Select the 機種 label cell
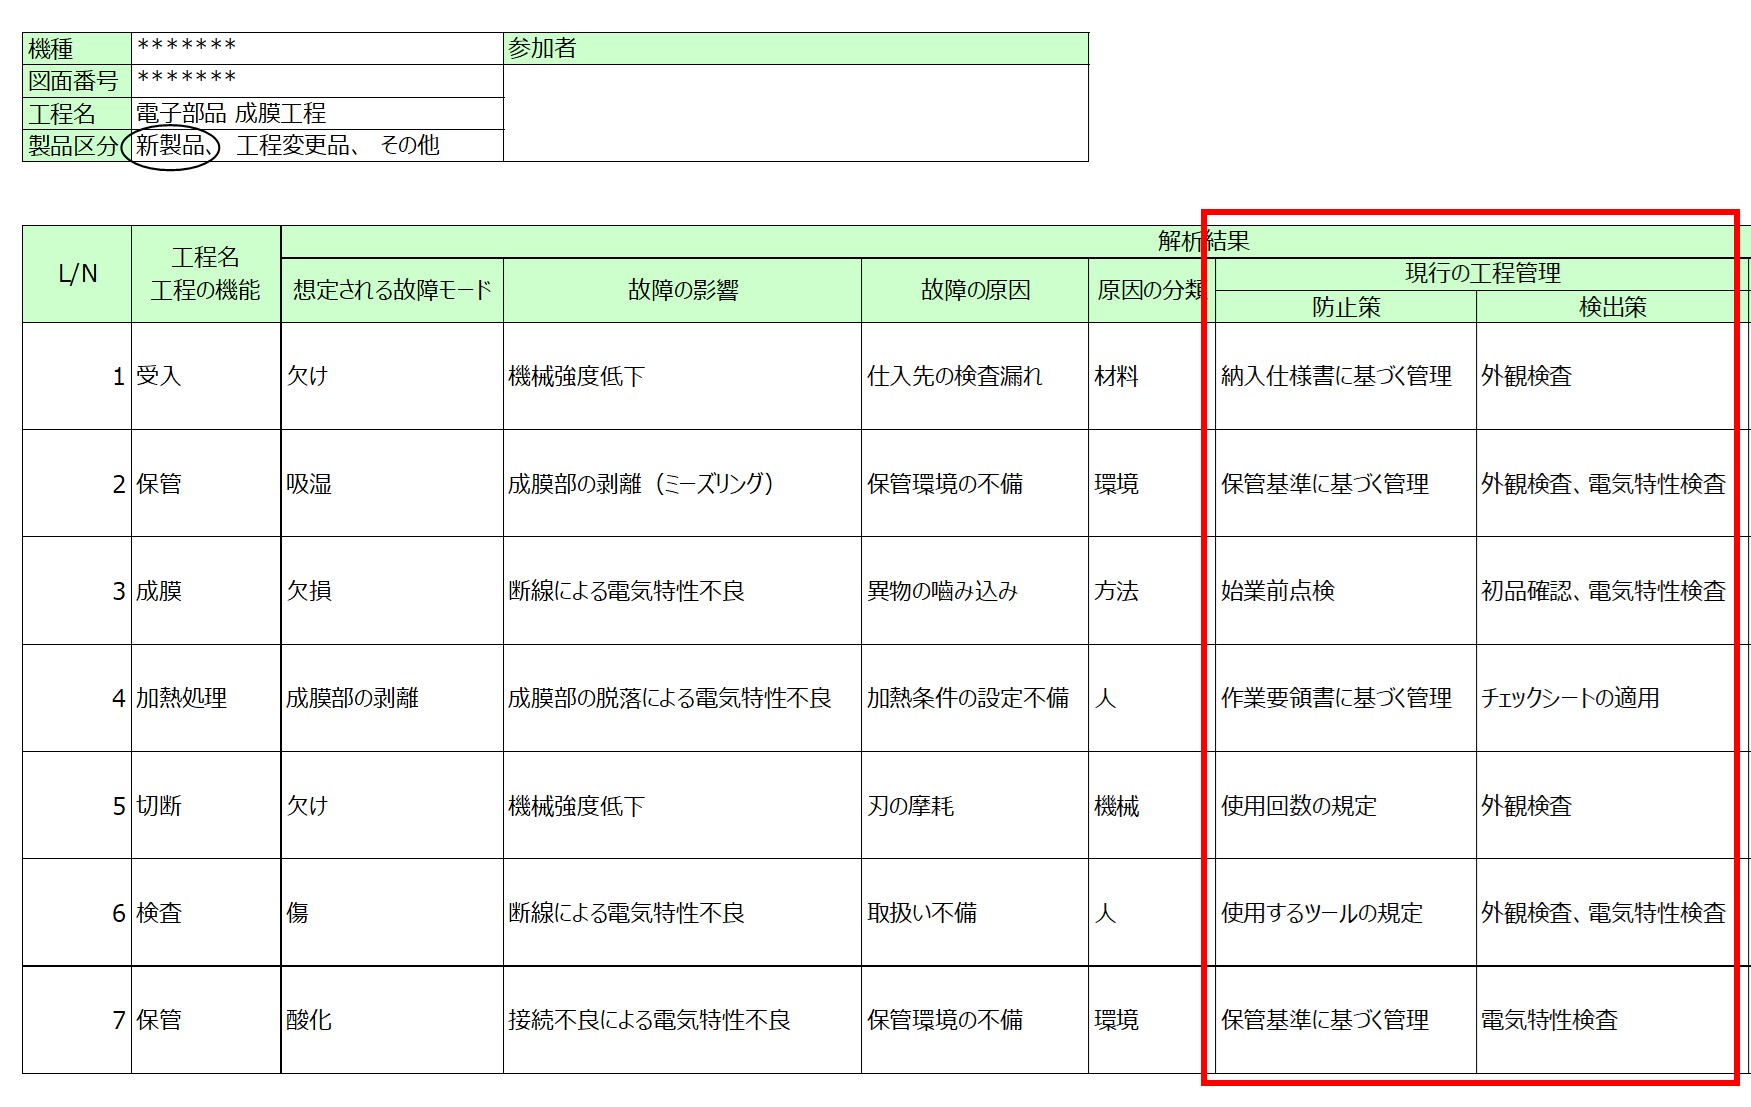The width and height of the screenshot is (1751, 1107). pyautogui.click(x=77, y=49)
